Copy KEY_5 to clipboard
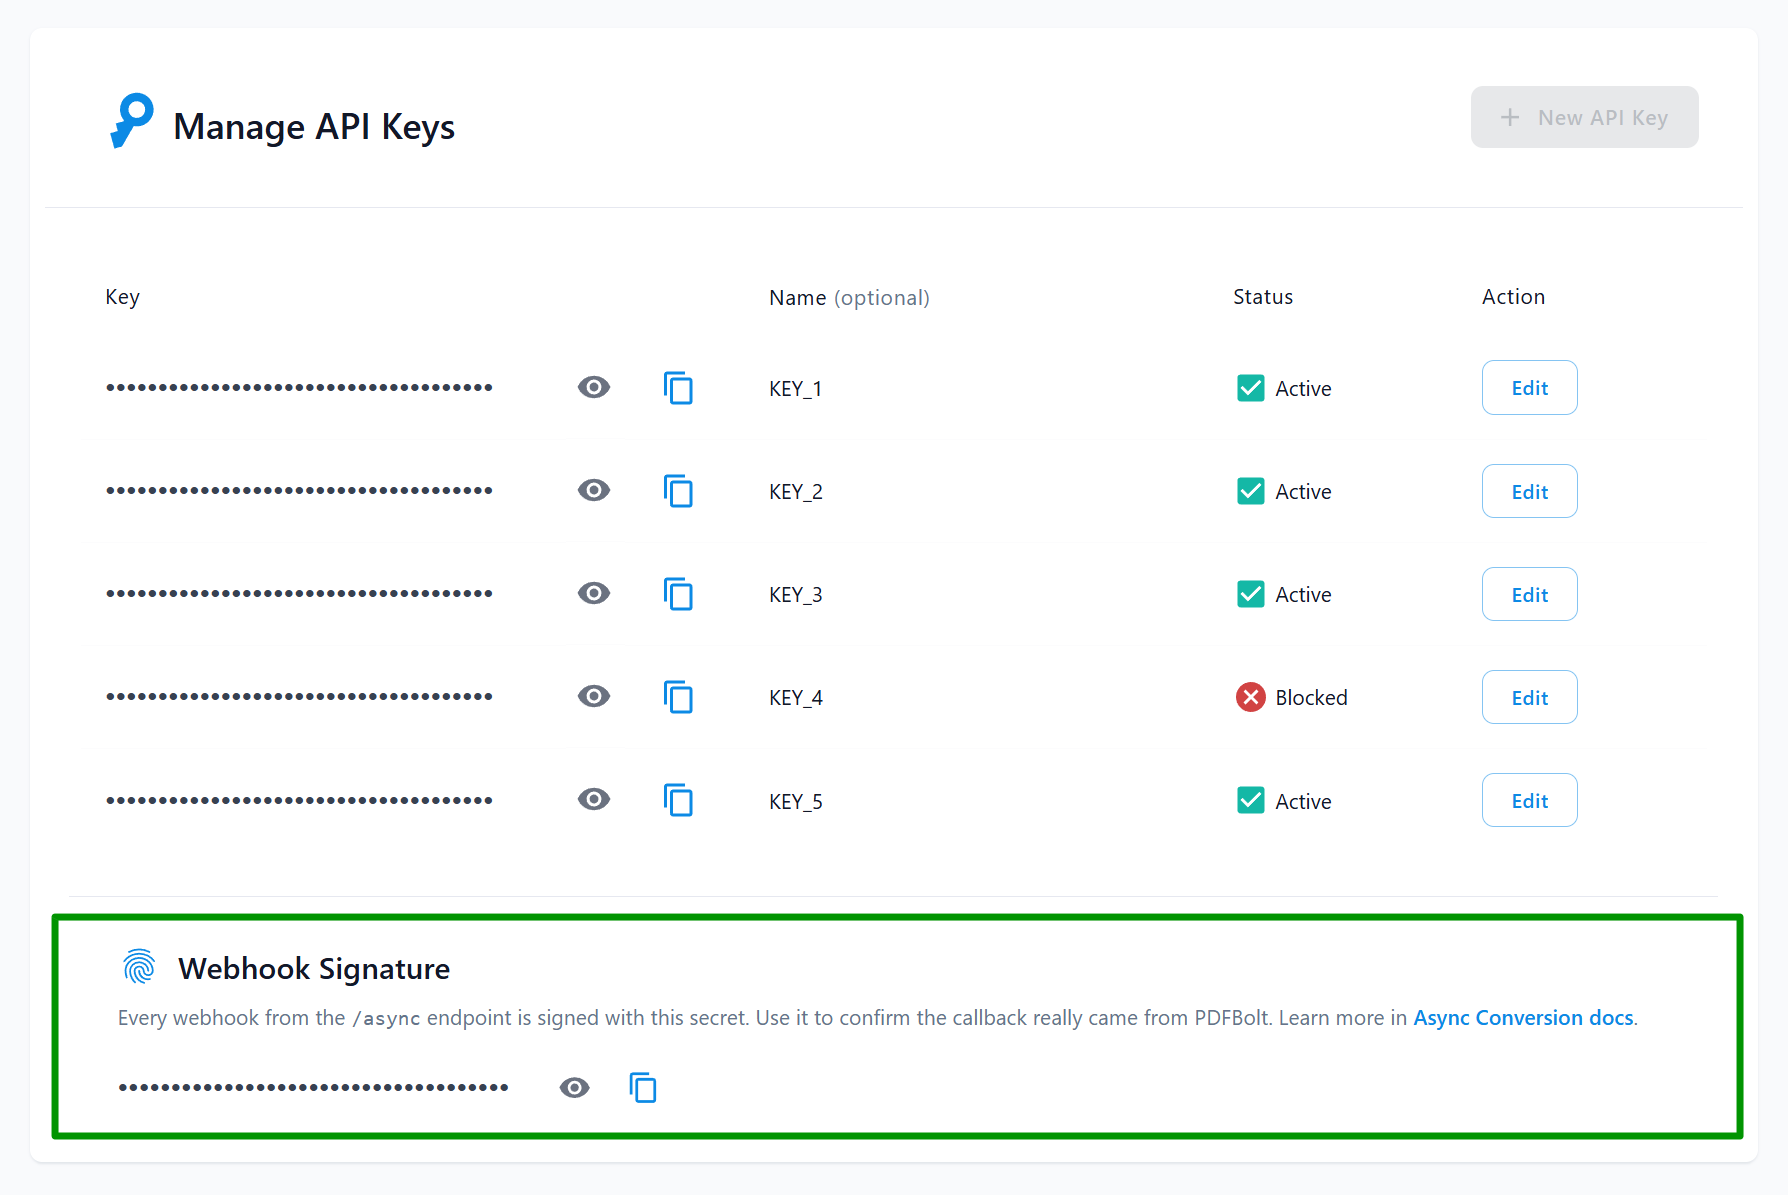Viewport: 1788px width, 1195px height. [679, 800]
